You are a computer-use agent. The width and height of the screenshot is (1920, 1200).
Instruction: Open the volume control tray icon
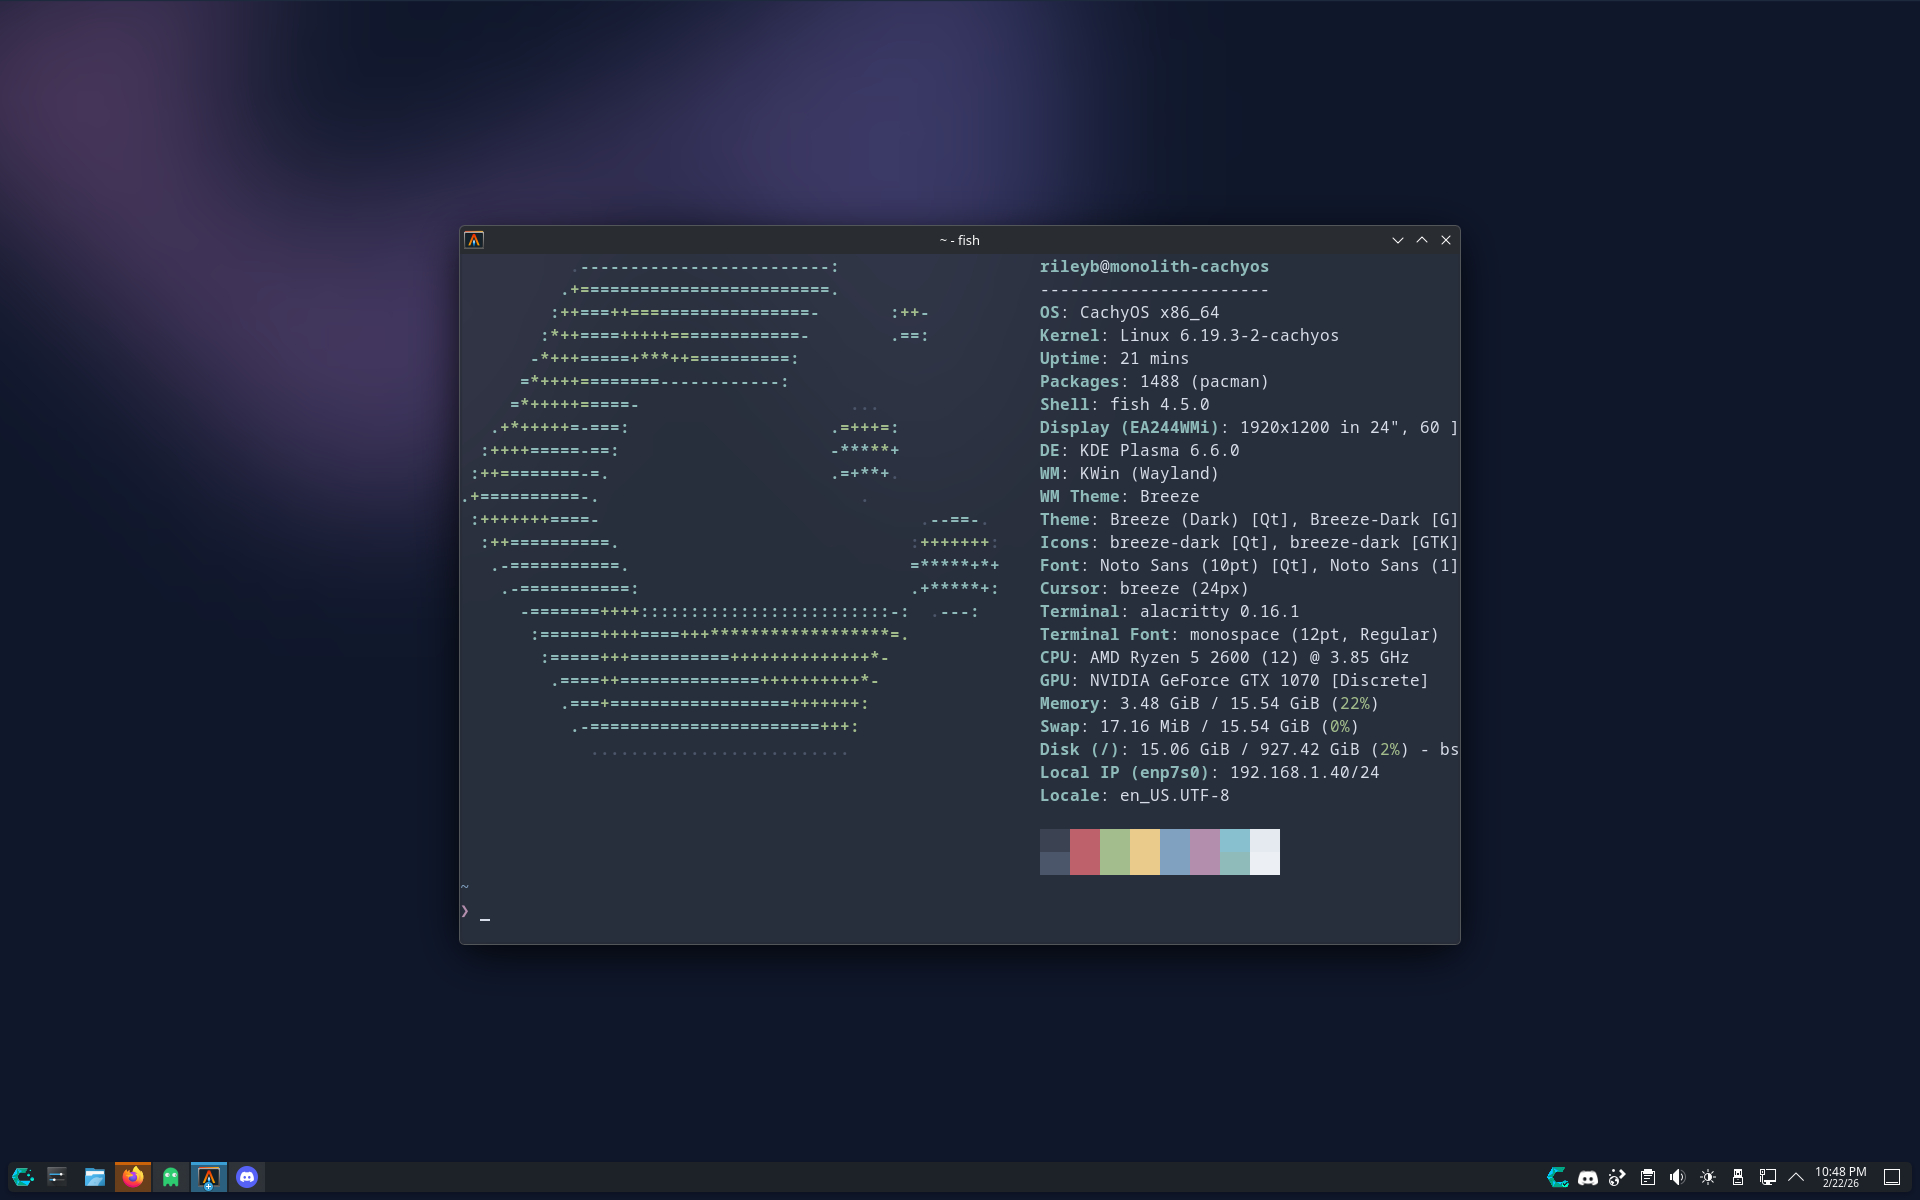pos(1677,1177)
